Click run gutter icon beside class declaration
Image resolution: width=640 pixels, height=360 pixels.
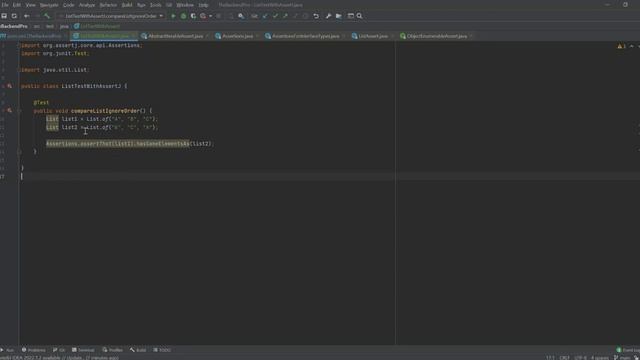[x=9, y=86]
